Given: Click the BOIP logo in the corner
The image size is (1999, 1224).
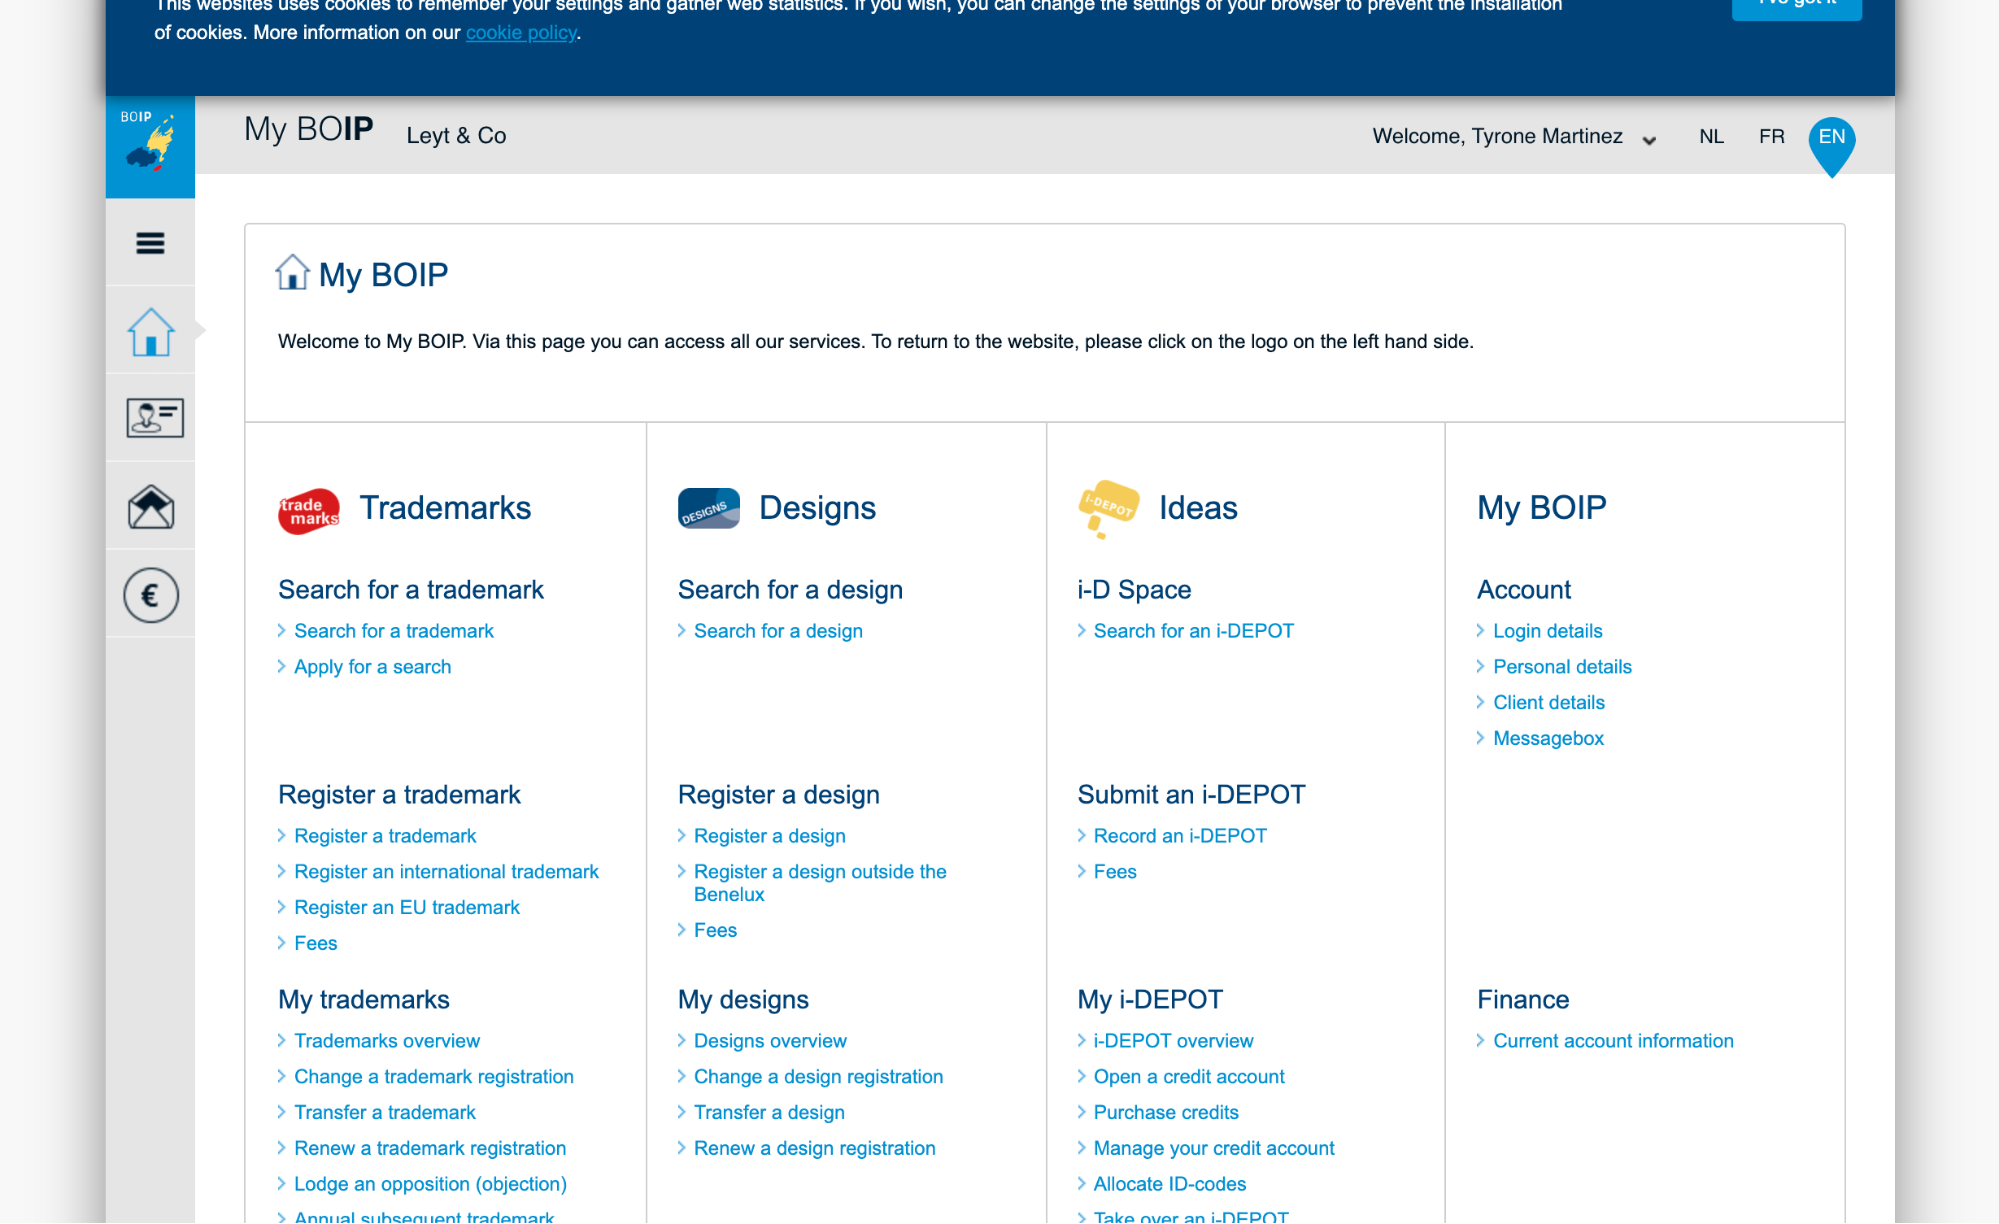Looking at the screenshot, I should click(150, 146).
